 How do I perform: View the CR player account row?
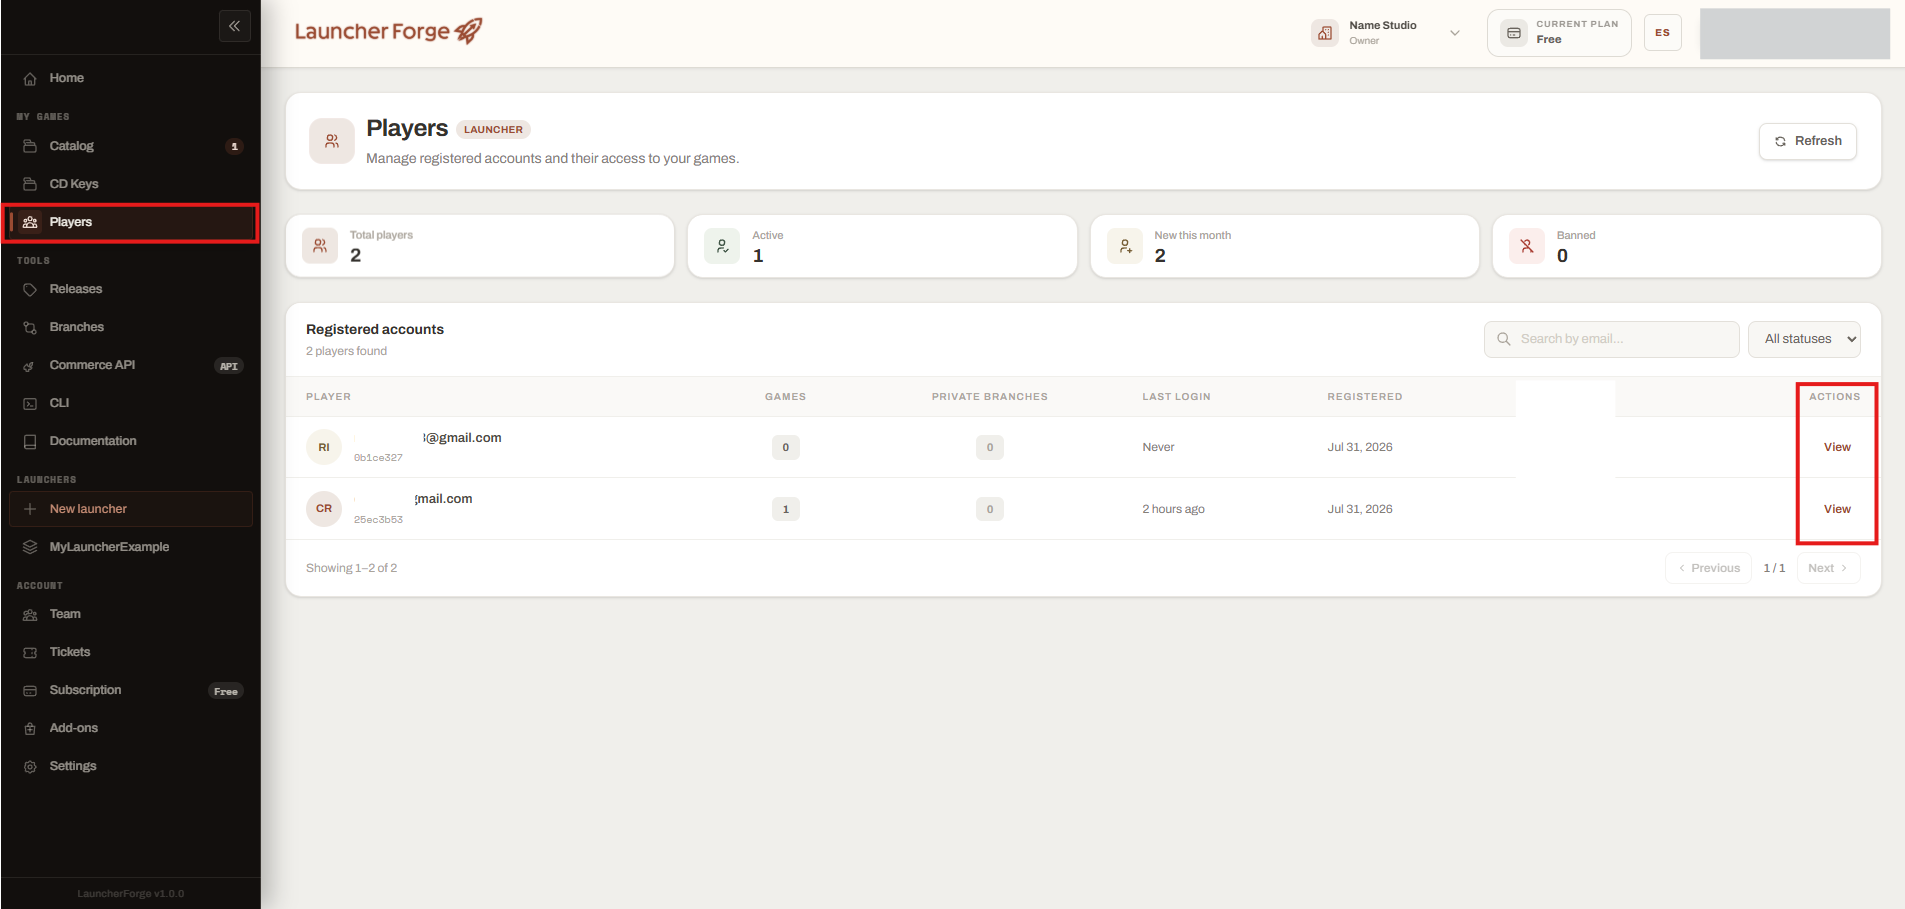(x=1837, y=509)
